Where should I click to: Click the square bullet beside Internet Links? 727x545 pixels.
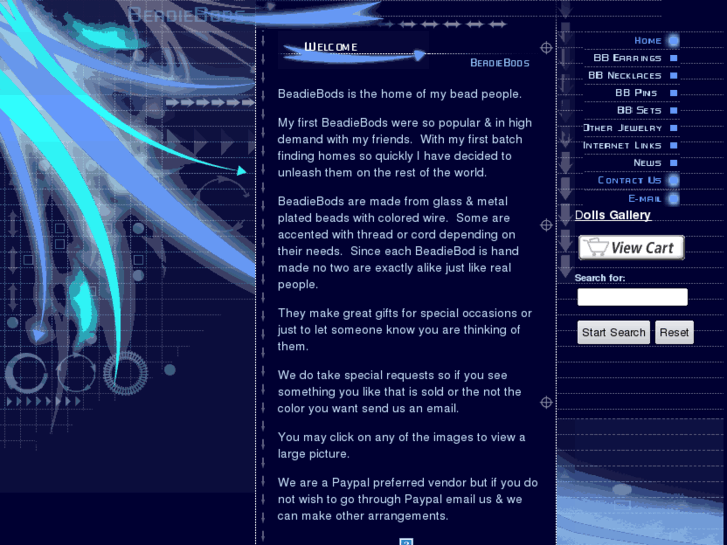click(674, 146)
